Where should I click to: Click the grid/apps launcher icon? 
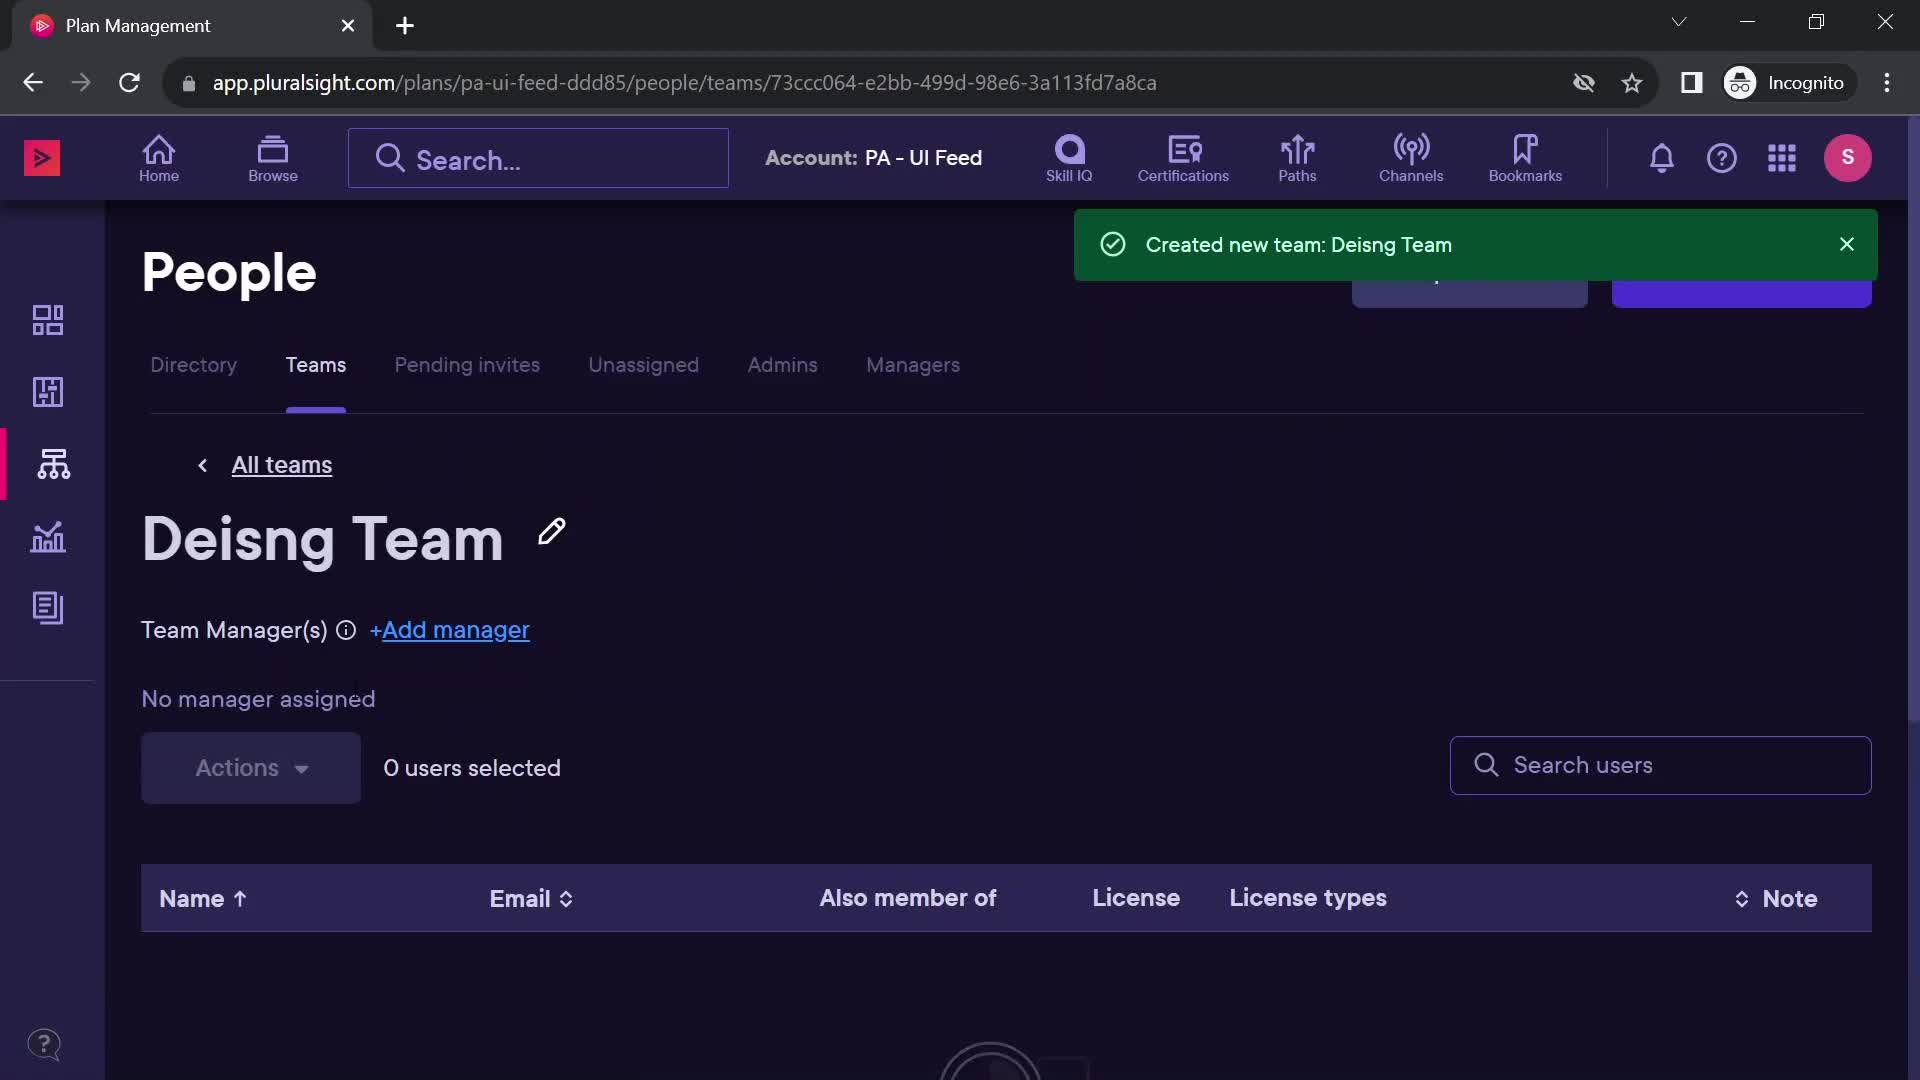(1782, 157)
